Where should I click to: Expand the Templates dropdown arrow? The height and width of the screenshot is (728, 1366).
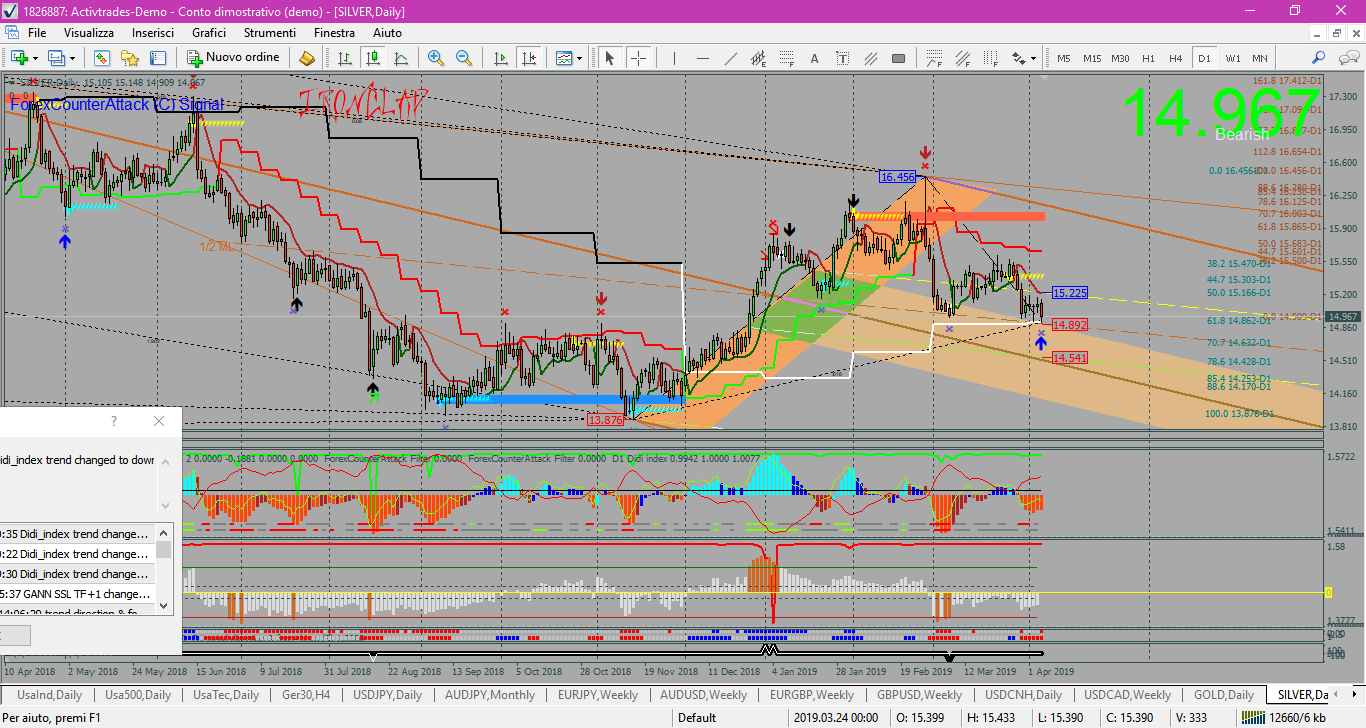pyautogui.click(x=580, y=58)
